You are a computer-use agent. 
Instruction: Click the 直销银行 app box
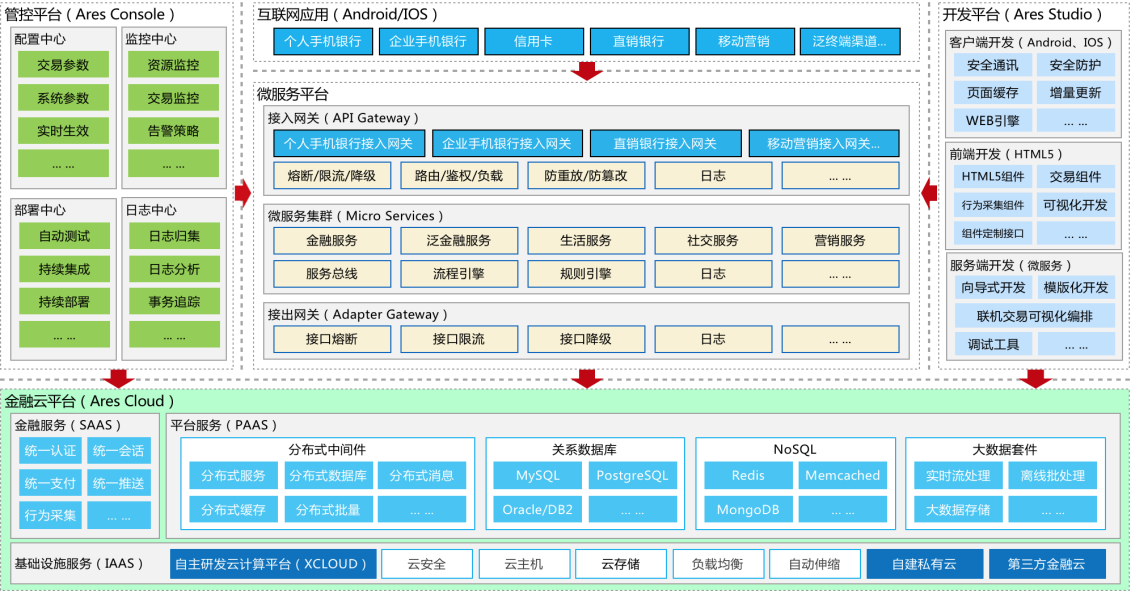(639, 42)
